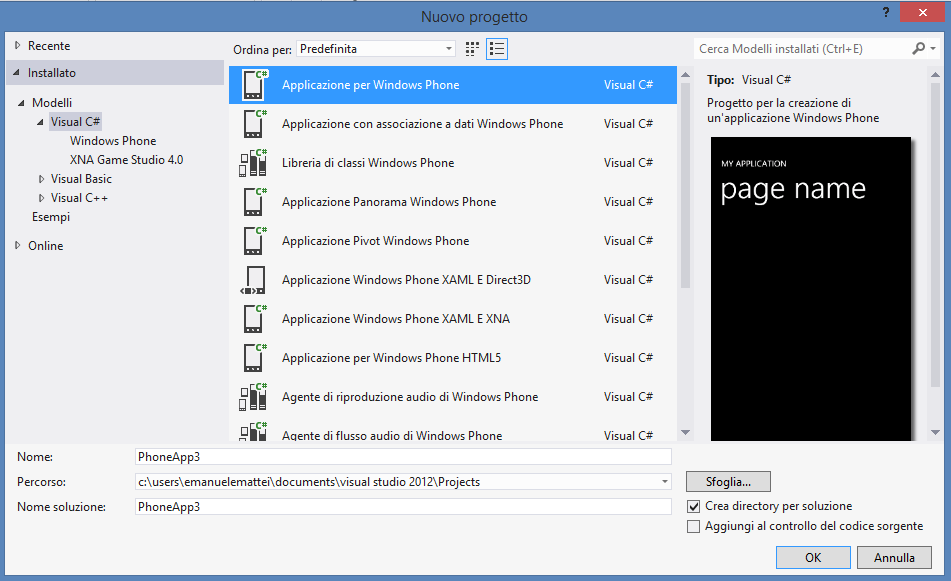Collapse the Installato section
The image size is (951, 581).
(x=17, y=73)
